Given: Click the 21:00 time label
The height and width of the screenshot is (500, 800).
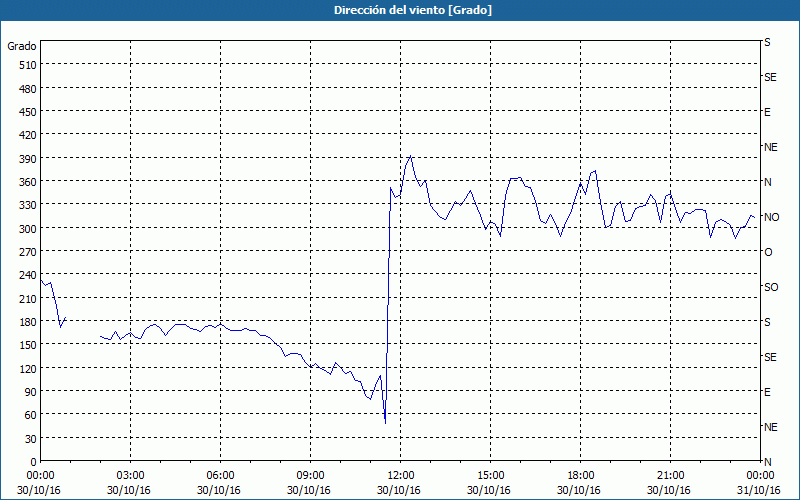Looking at the screenshot, I should (x=670, y=476).
